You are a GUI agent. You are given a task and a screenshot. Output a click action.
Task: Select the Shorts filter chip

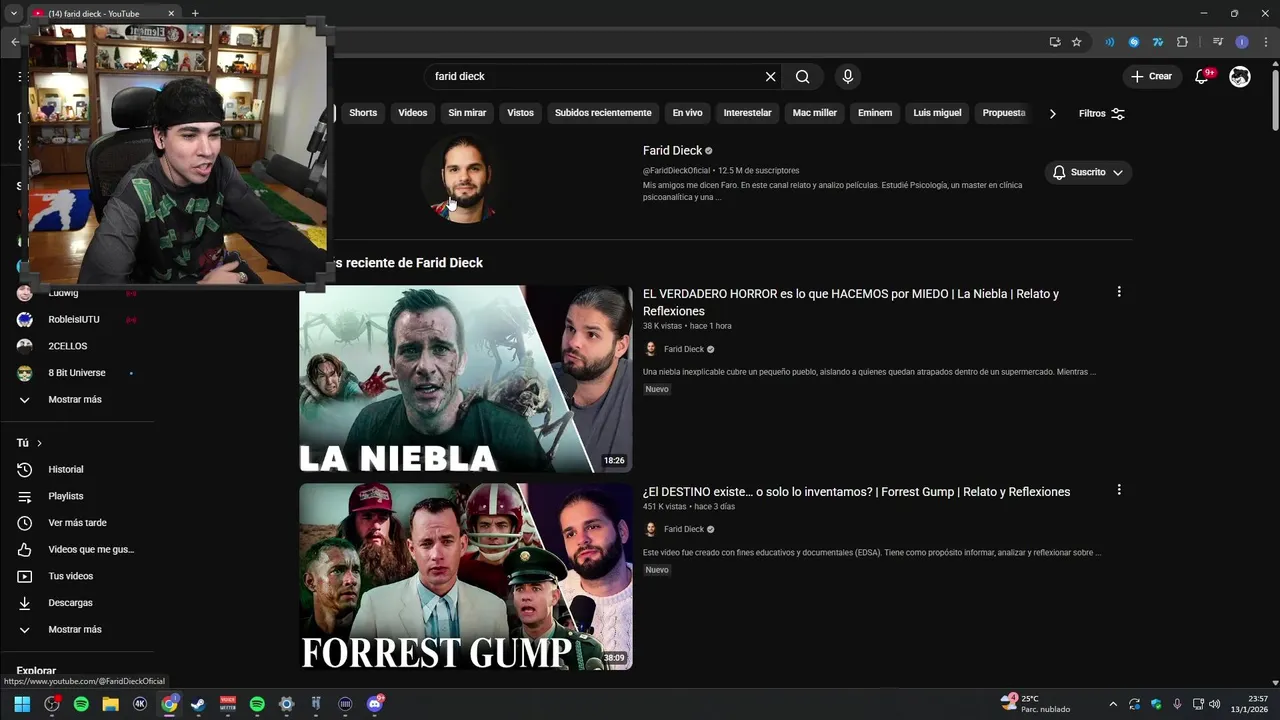tap(363, 113)
